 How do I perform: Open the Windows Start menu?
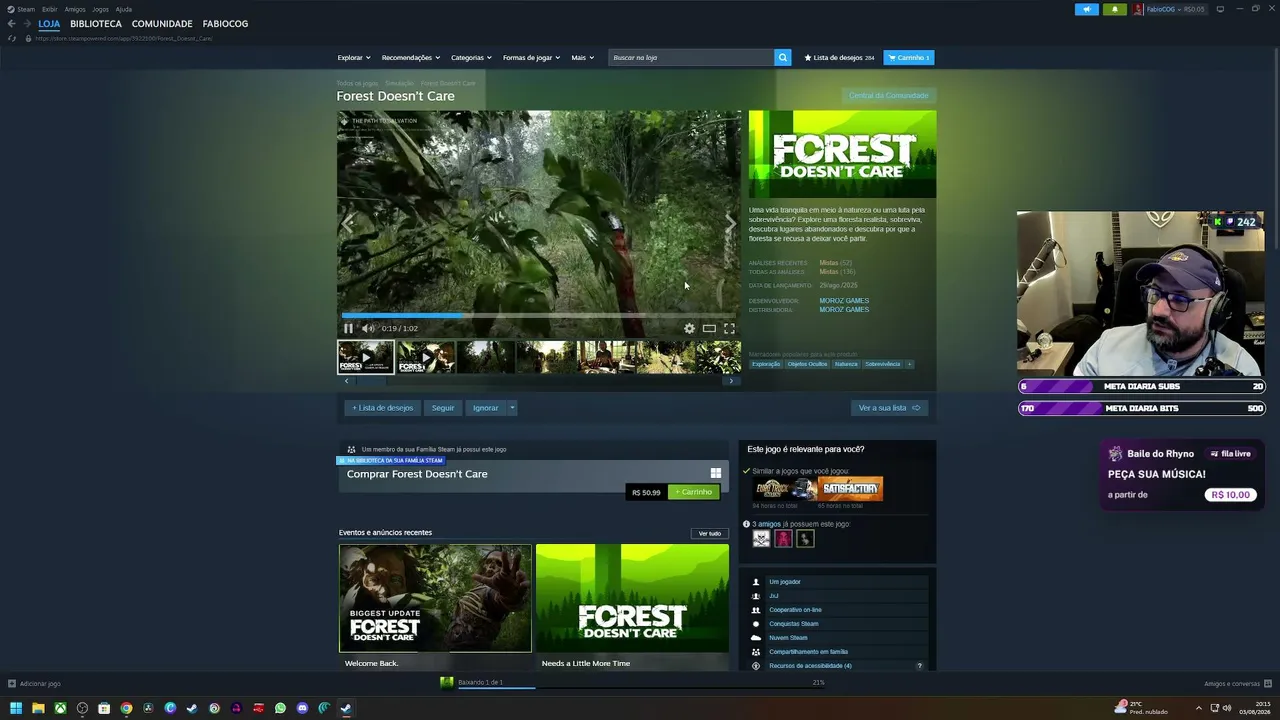pos(16,708)
